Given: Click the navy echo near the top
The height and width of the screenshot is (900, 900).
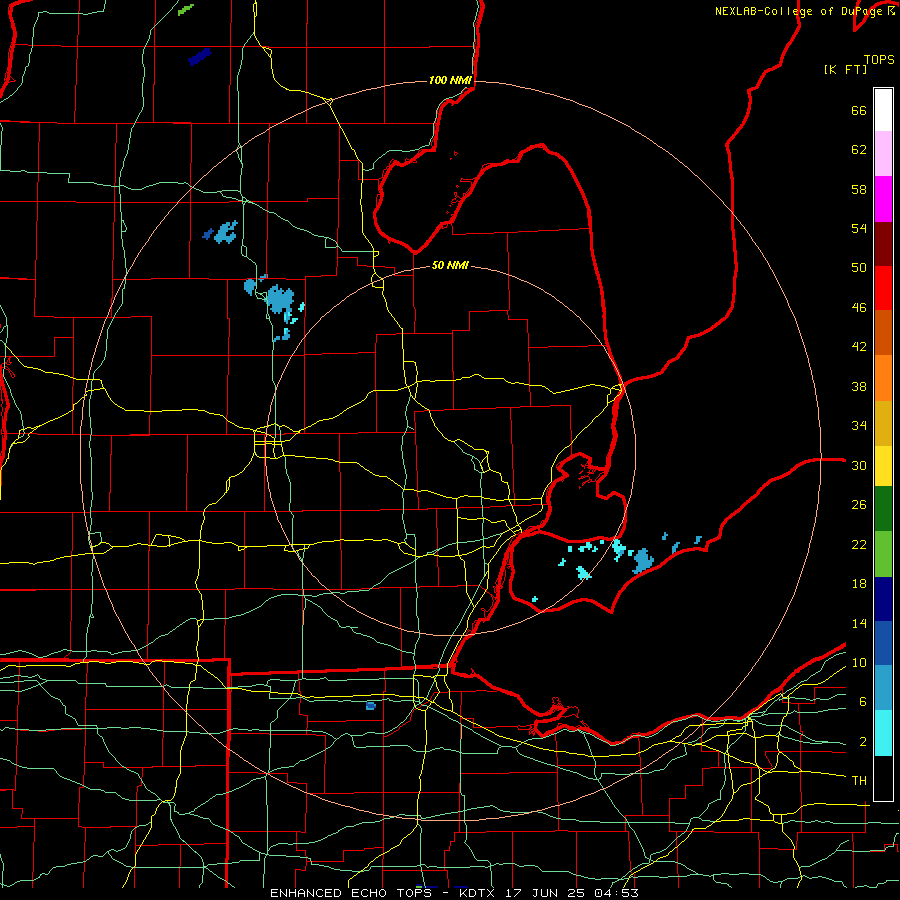Looking at the screenshot, I should pos(200,56).
